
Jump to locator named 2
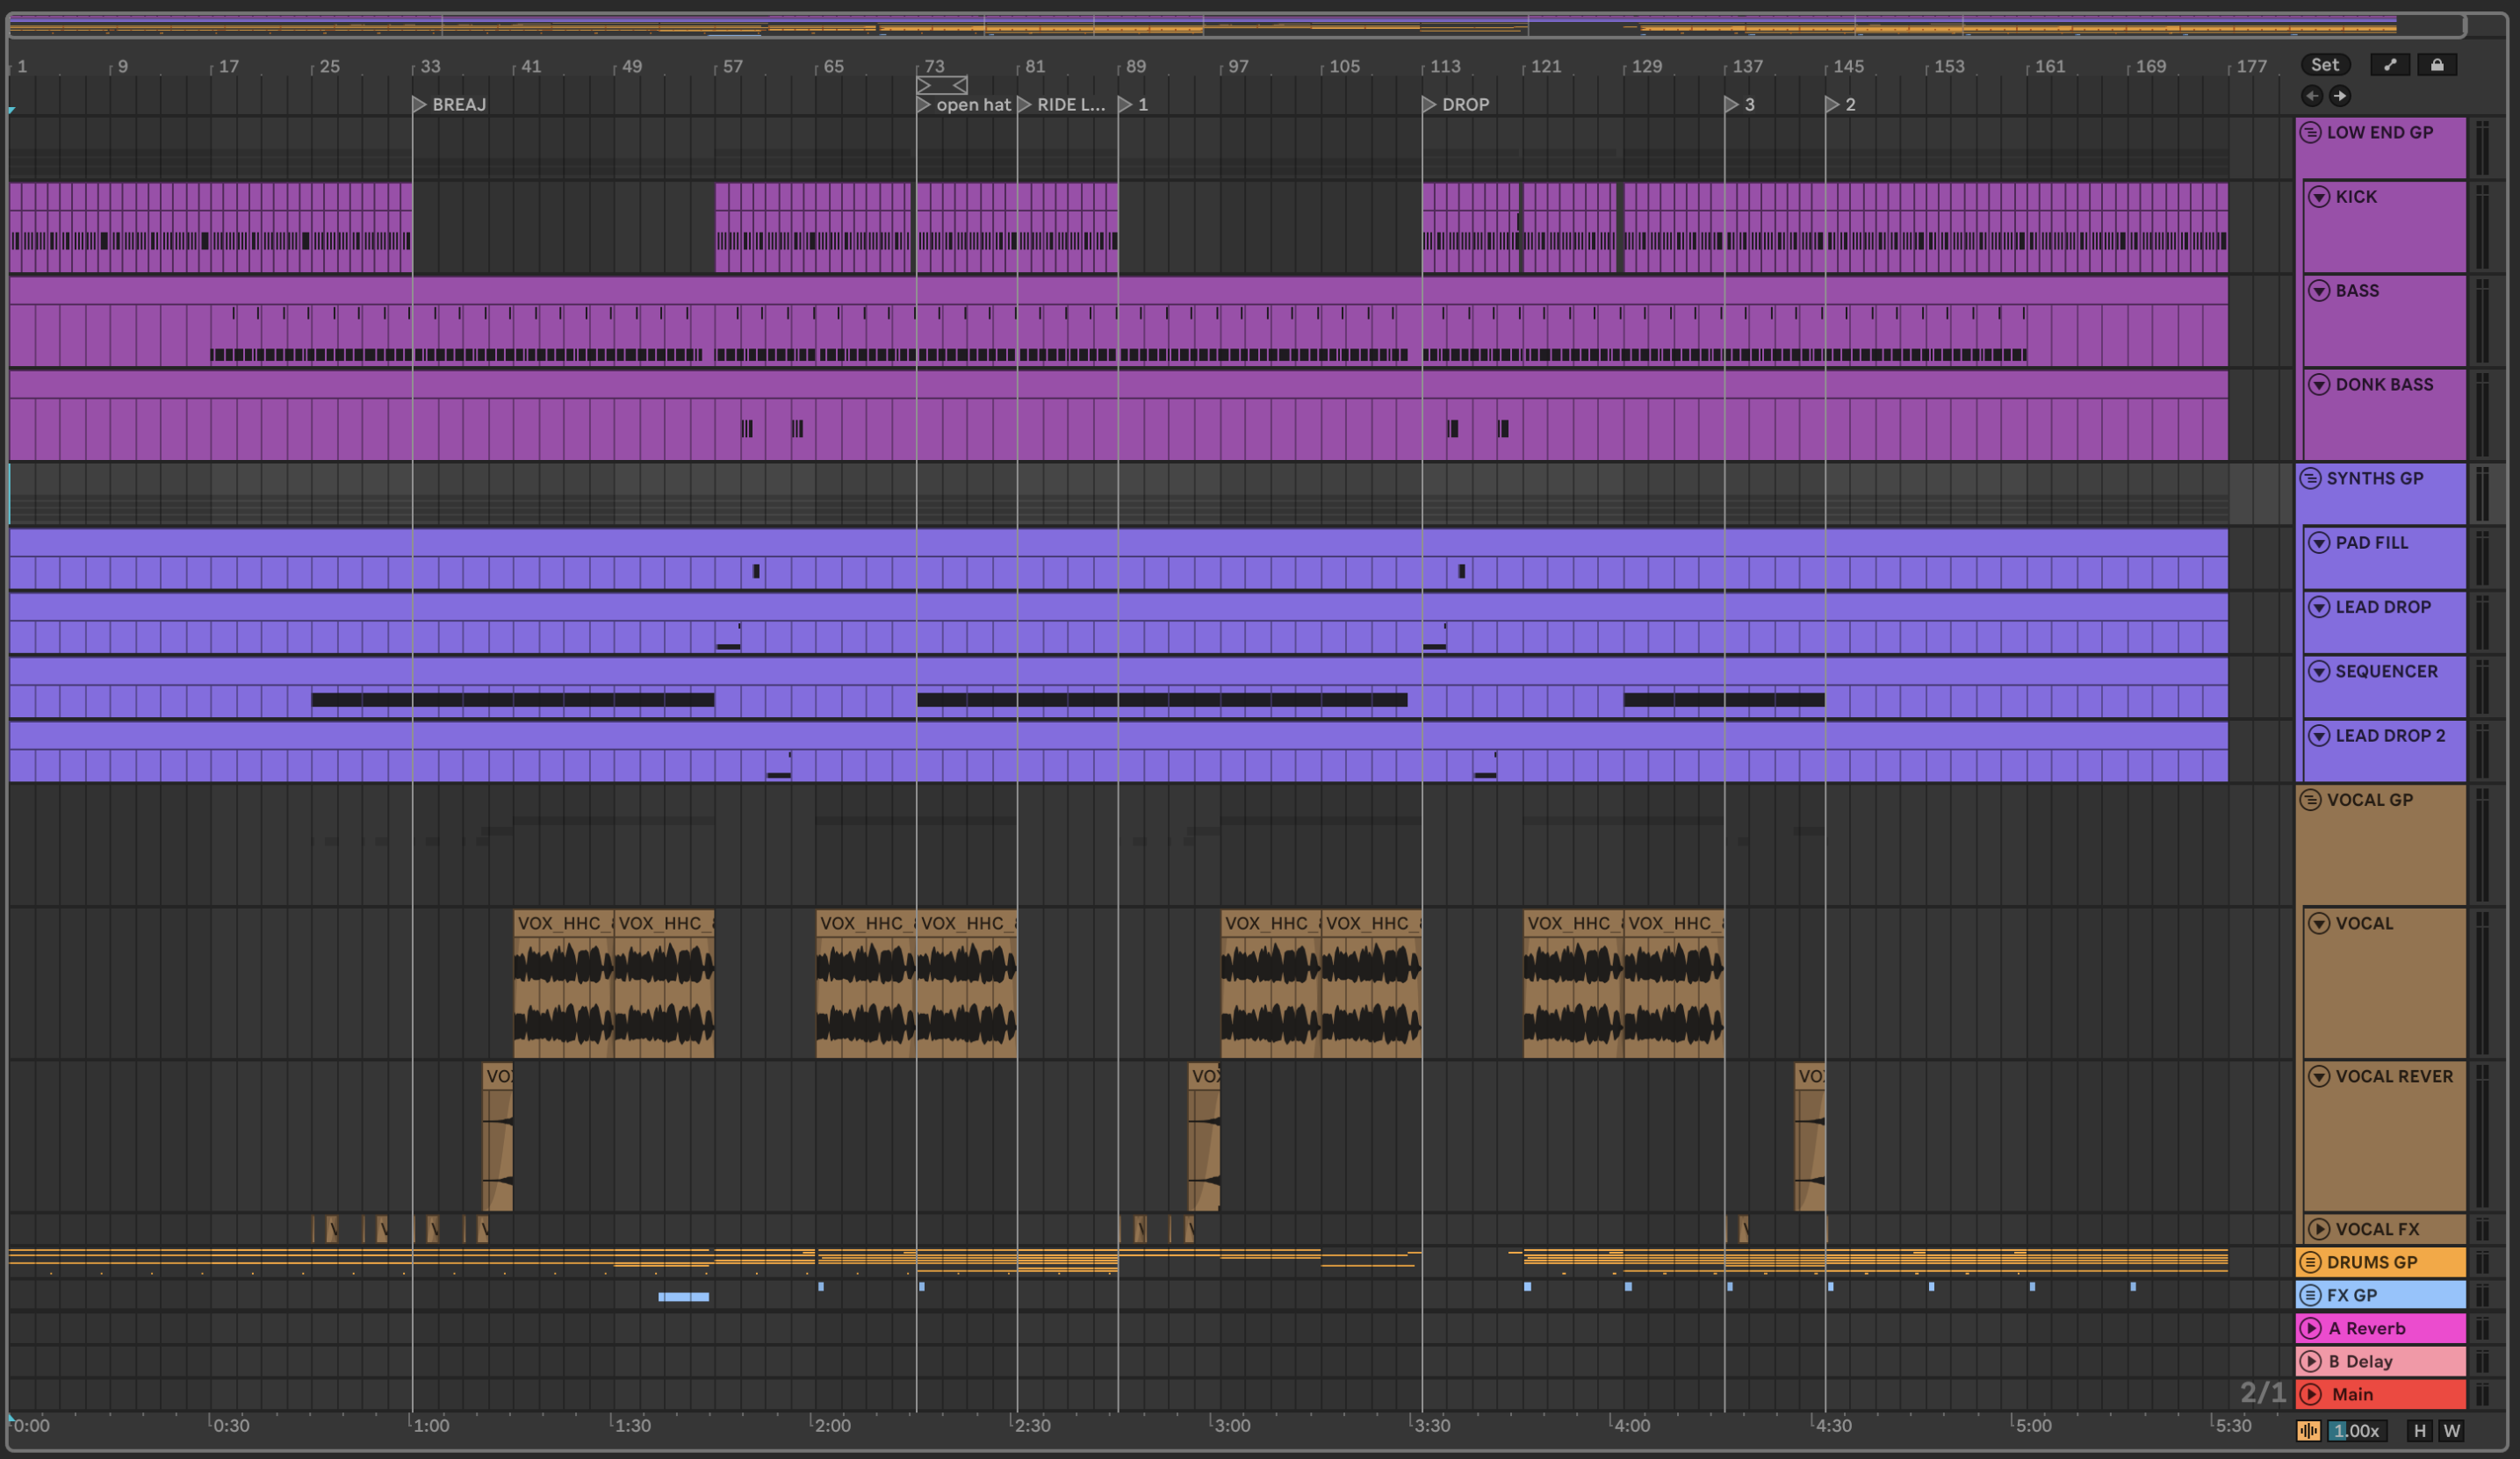pos(1841,104)
